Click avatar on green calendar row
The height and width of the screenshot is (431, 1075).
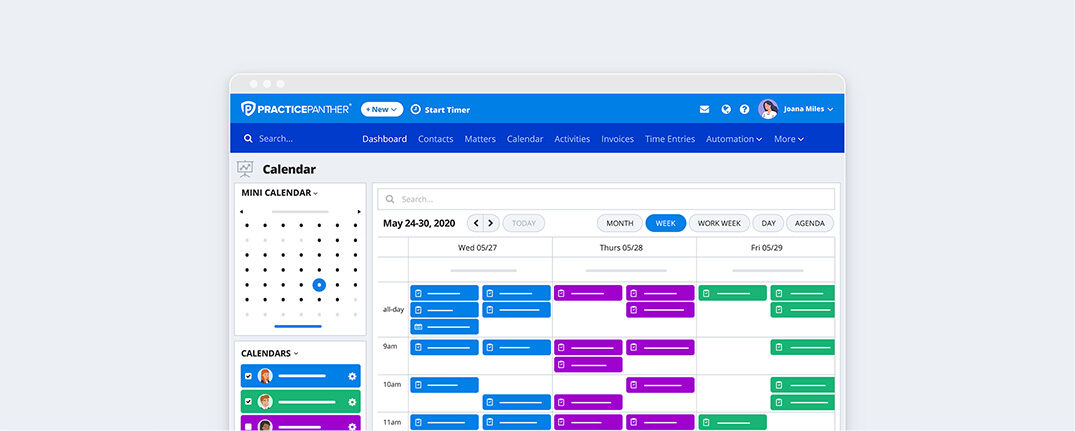click(265, 402)
